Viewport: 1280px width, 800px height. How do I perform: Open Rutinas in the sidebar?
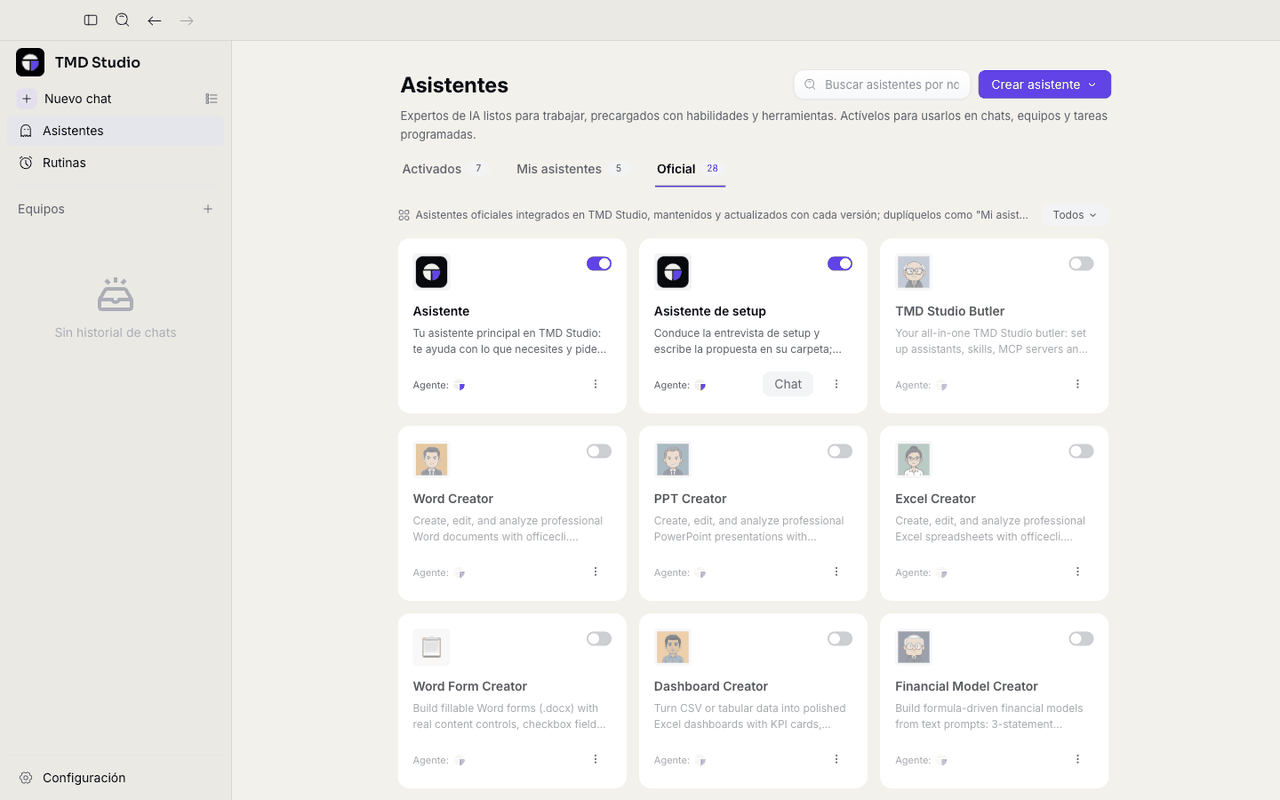(x=116, y=163)
